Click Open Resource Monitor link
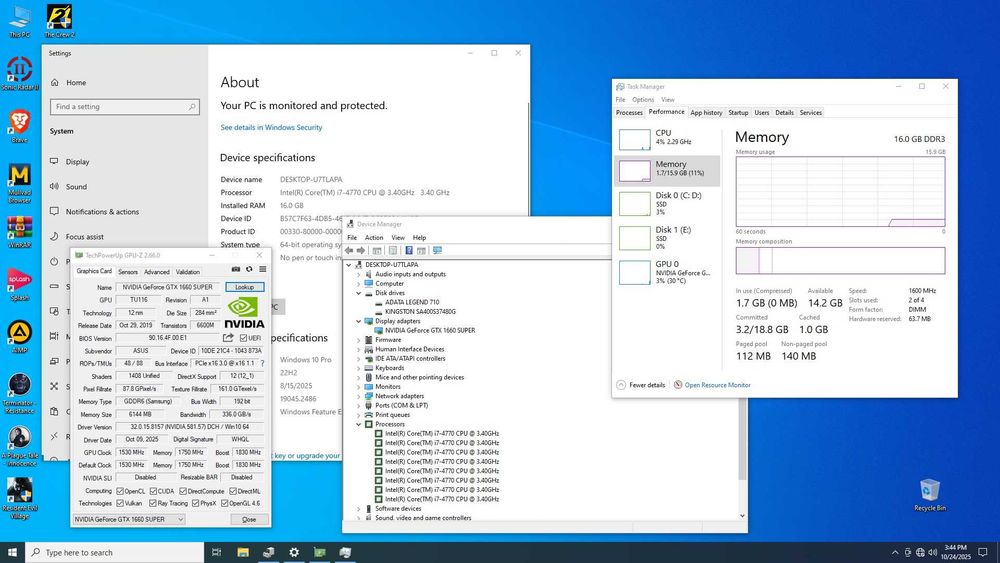The image size is (1000, 563). (x=717, y=385)
